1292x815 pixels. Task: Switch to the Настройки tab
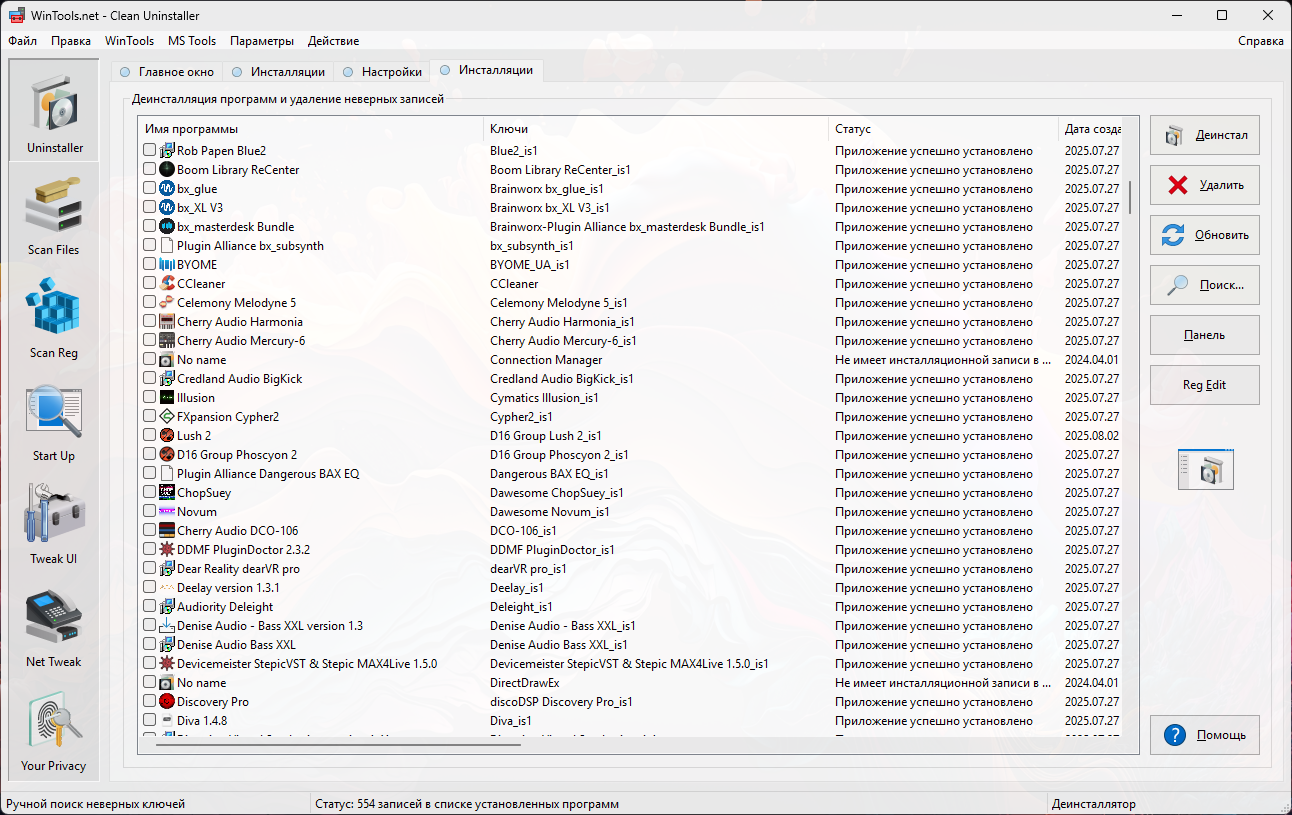pyautogui.click(x=381, y=72)
